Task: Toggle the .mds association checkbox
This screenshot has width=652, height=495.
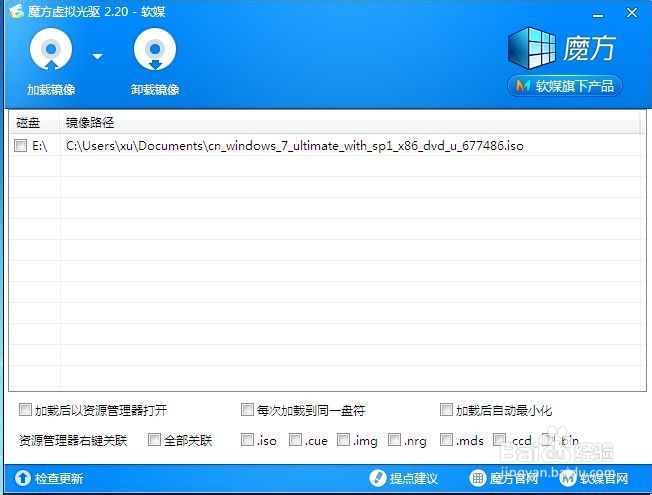Action: [x=446, y=440]
